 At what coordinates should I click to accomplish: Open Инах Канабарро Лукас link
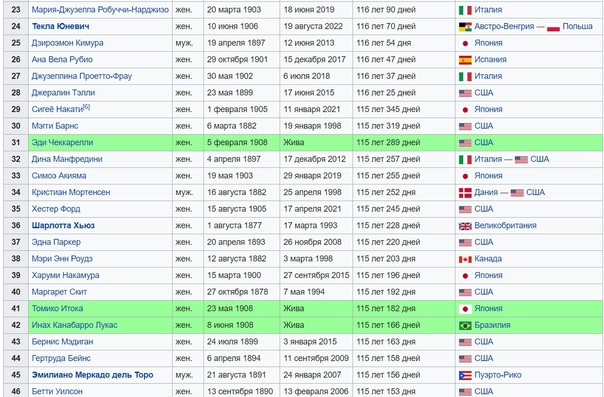74,325
